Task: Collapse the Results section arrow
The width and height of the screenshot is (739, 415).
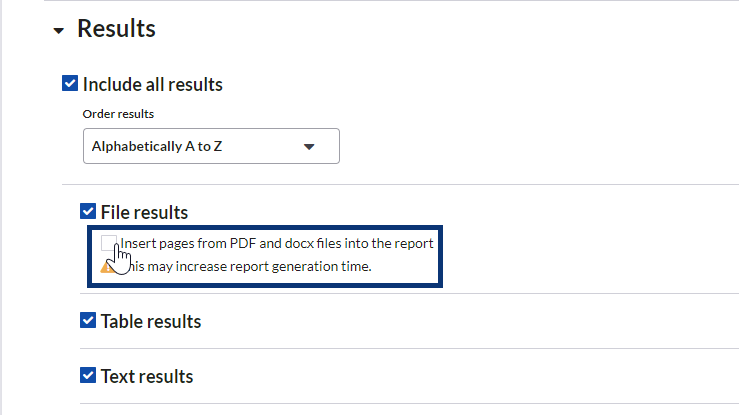Action: coord(58,31)
